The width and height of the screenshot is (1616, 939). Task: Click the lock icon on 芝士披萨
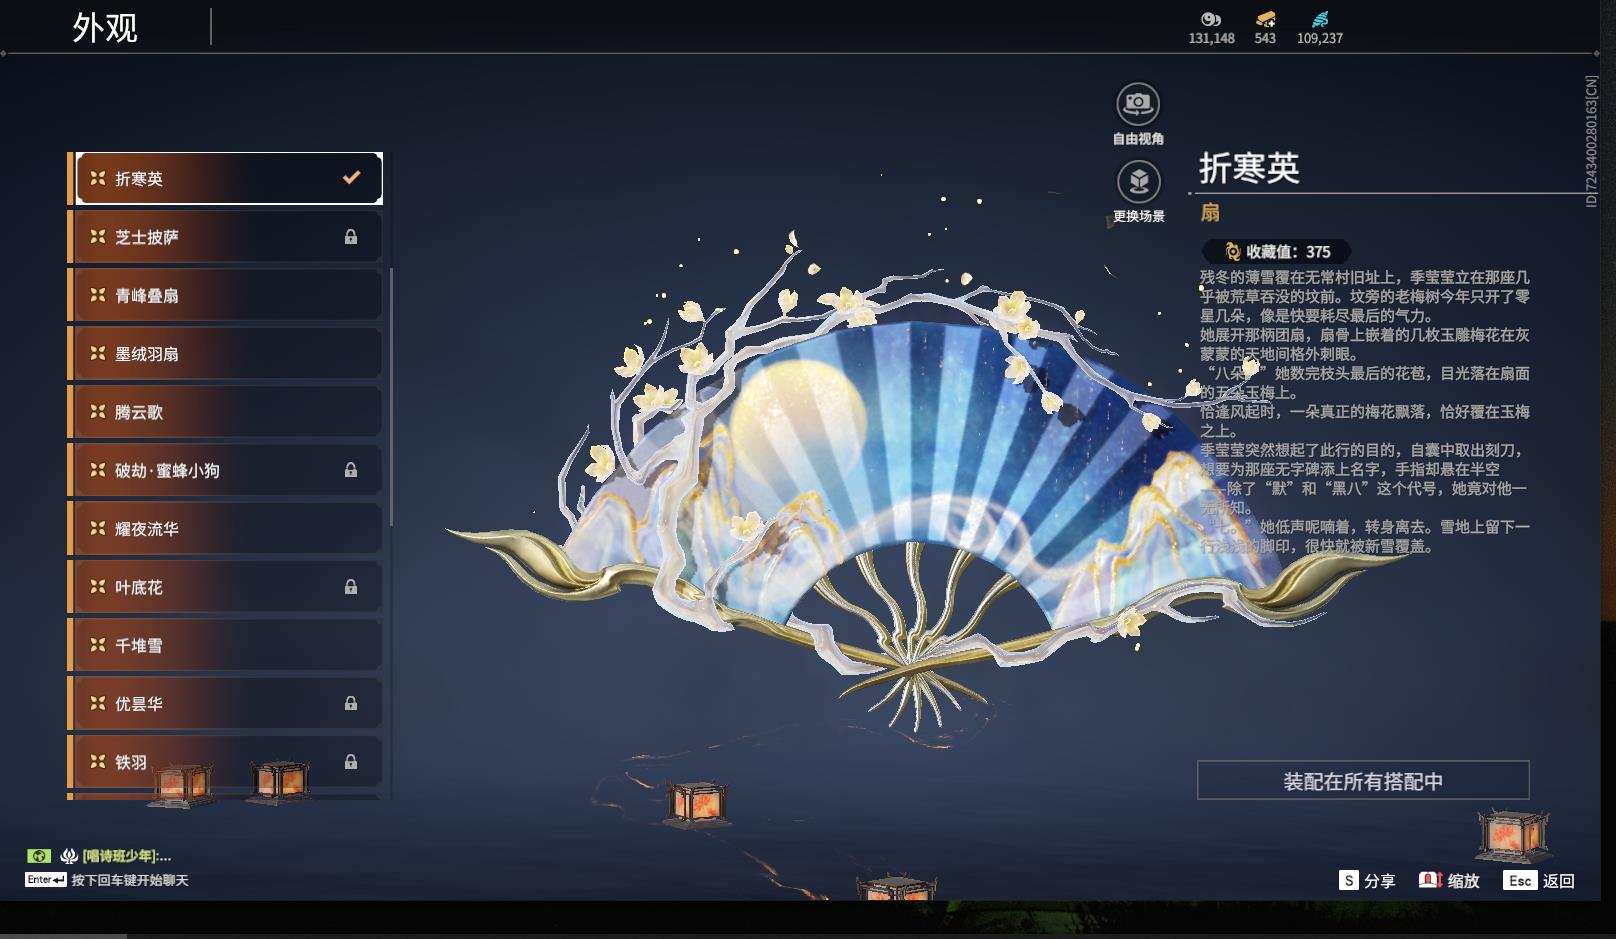point(351,237)
